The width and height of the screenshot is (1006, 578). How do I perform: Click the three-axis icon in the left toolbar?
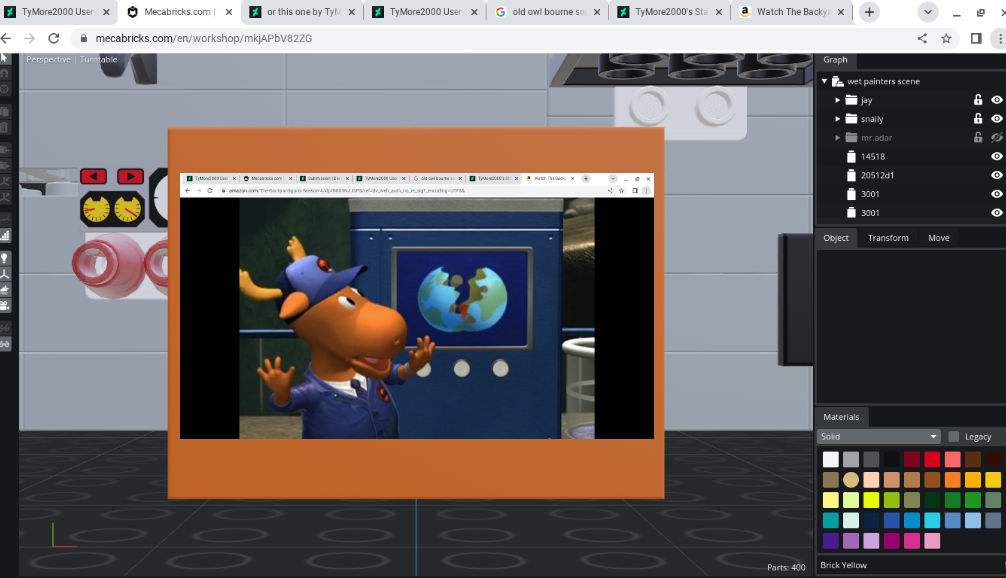tap(4, 274)
